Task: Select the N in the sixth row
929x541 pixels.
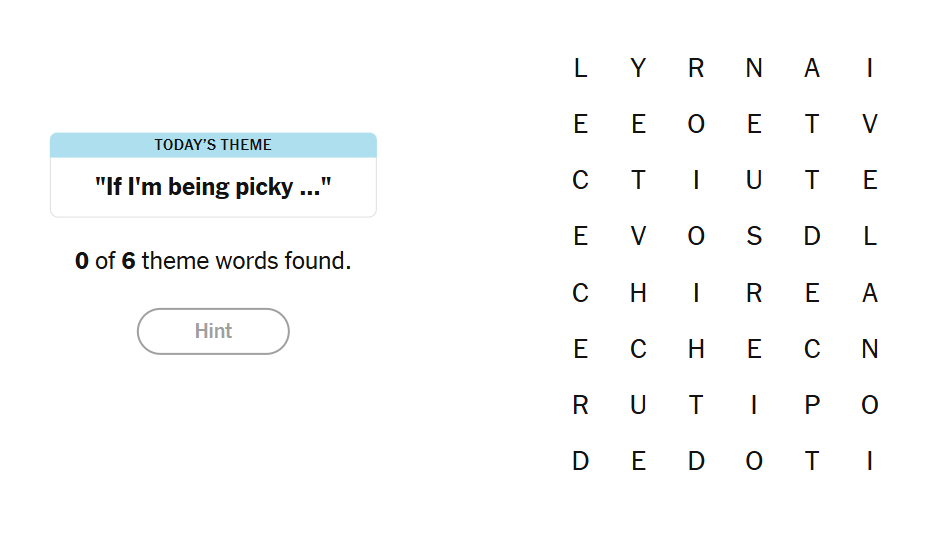Action: tap(870, 349)
